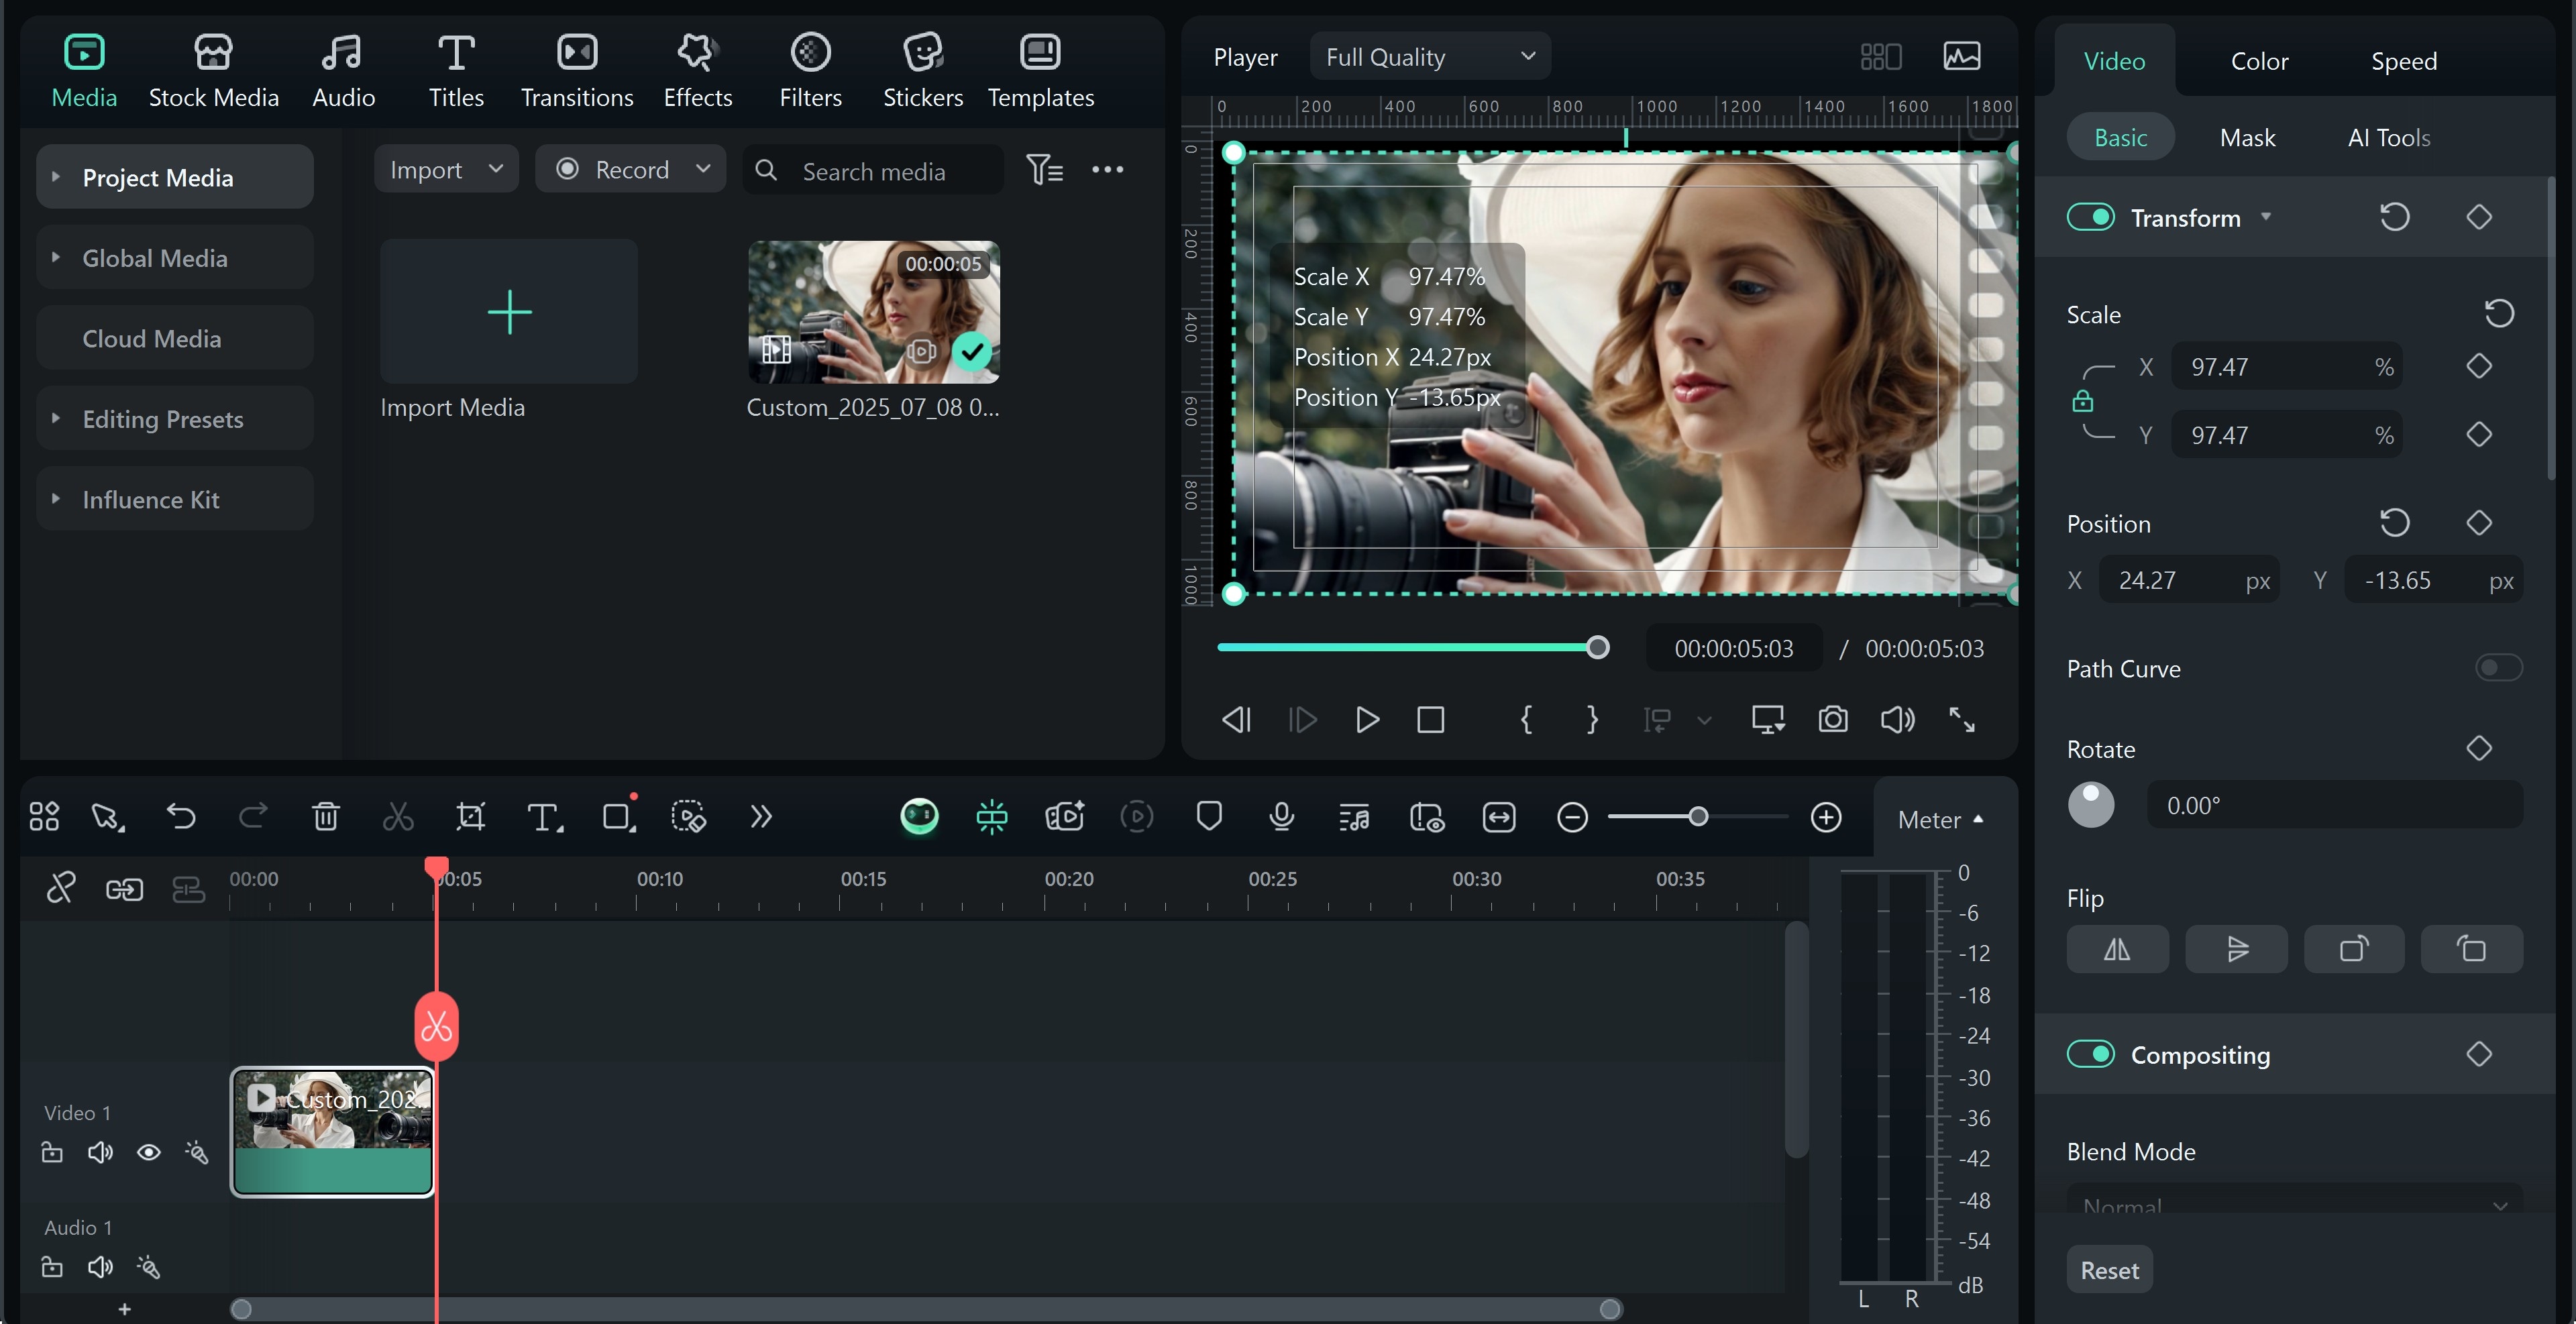The width and height of the screenshot is (2576, 1324).
Task: Open the Import dropdown
Action: point(446,169)
